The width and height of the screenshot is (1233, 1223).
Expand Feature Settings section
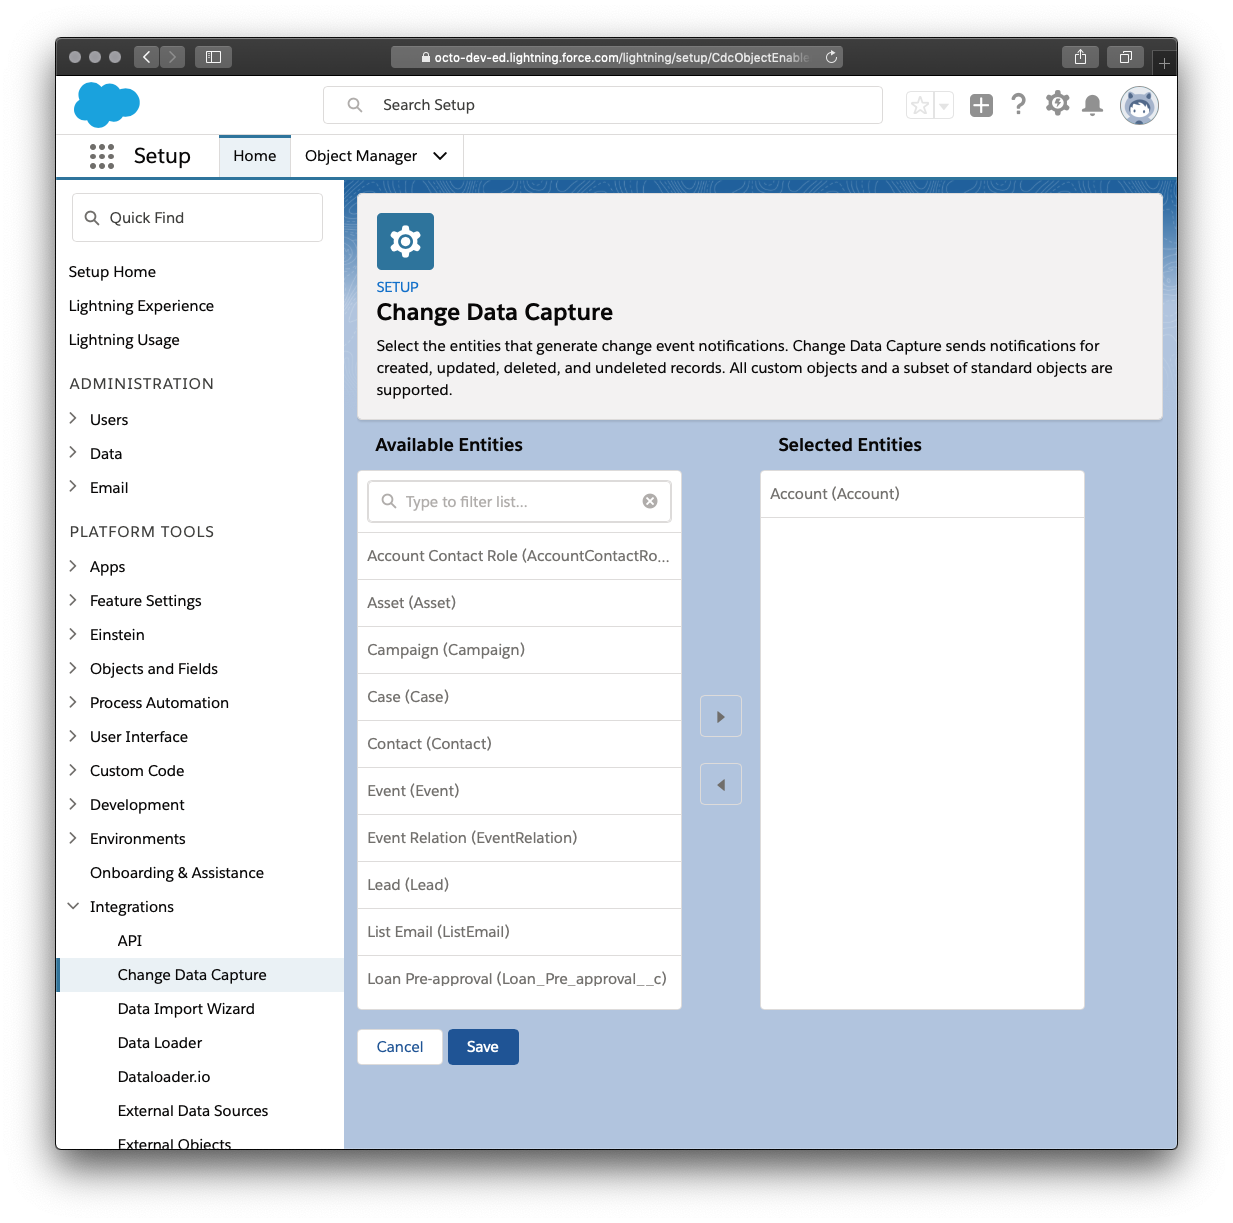pos(73,600)
